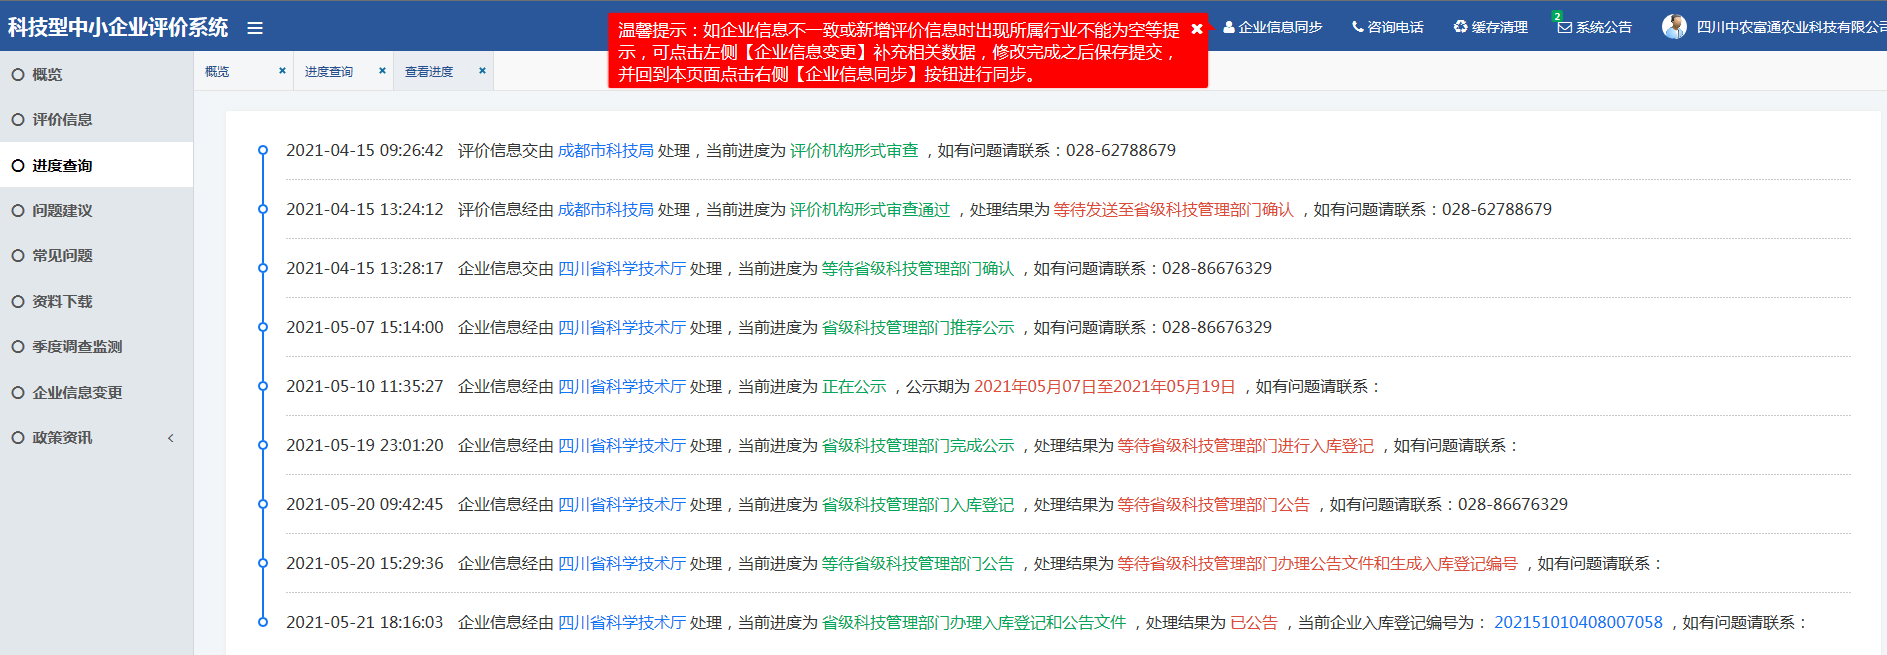The height and width of the screenshot is (655, 1887).
Task: Go to 季度调查监测 sidebar item
Action: [77, 347]
